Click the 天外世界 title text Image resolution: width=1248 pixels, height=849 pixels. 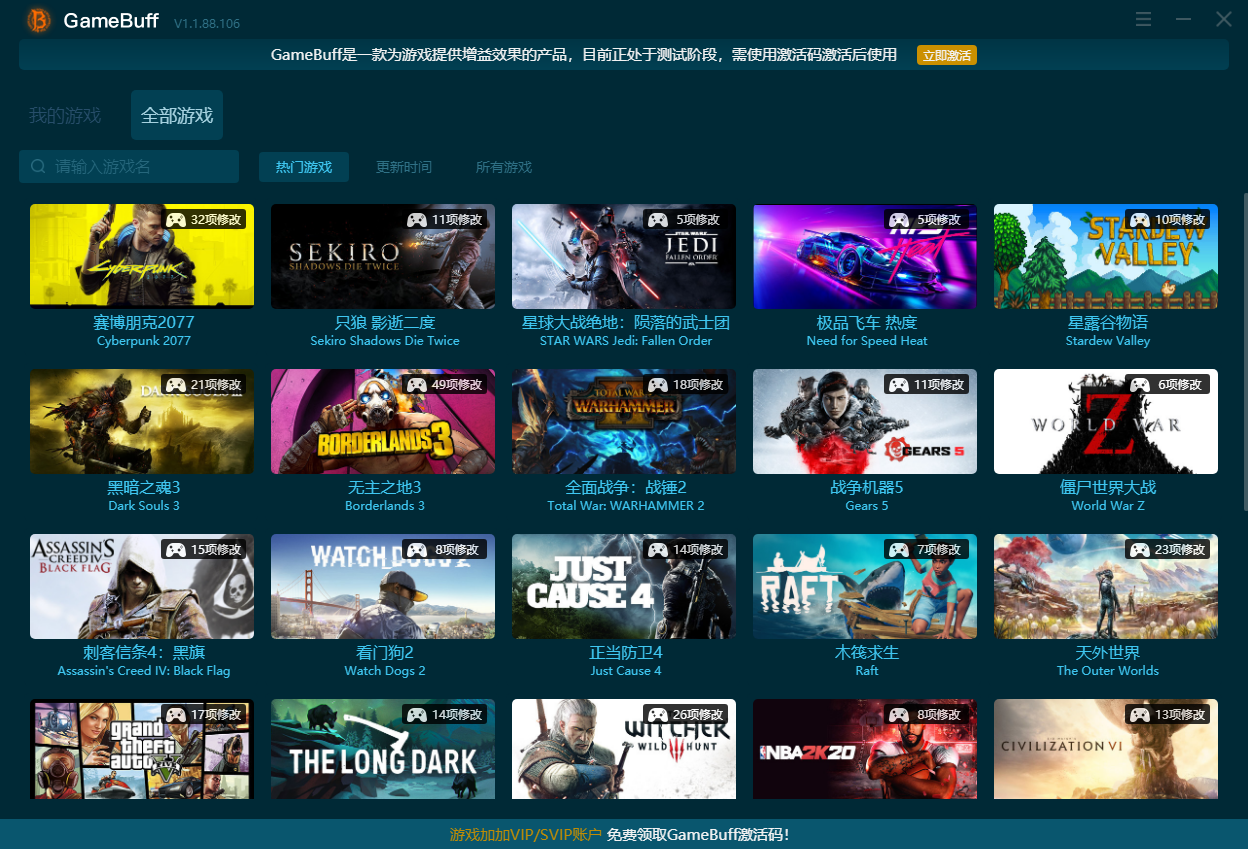1108,653
